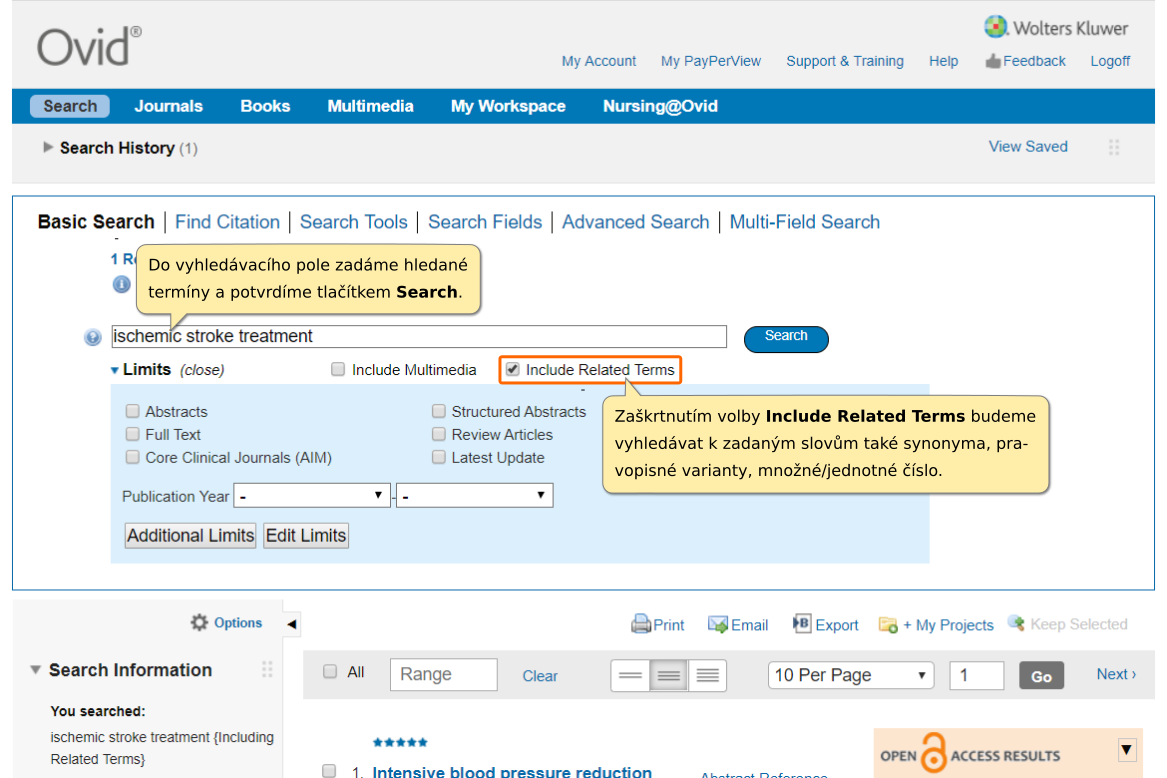Switch to title-only results view icon

630,675
